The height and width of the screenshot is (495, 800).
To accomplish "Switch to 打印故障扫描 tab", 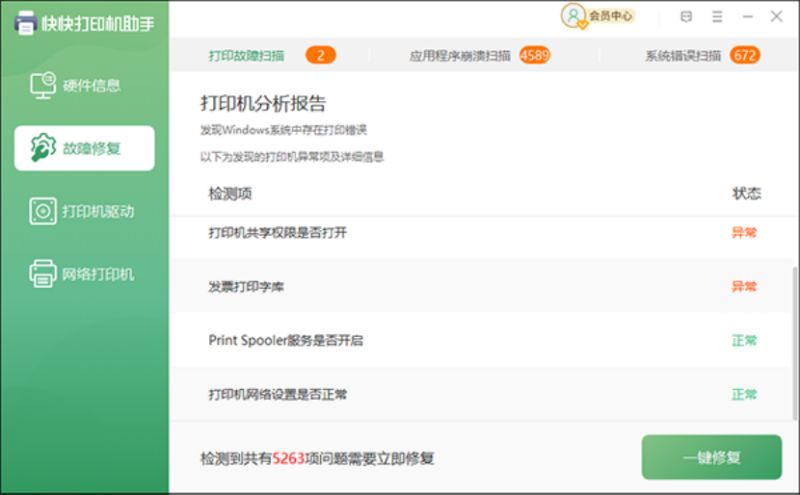I will click(x=246, y=55).
